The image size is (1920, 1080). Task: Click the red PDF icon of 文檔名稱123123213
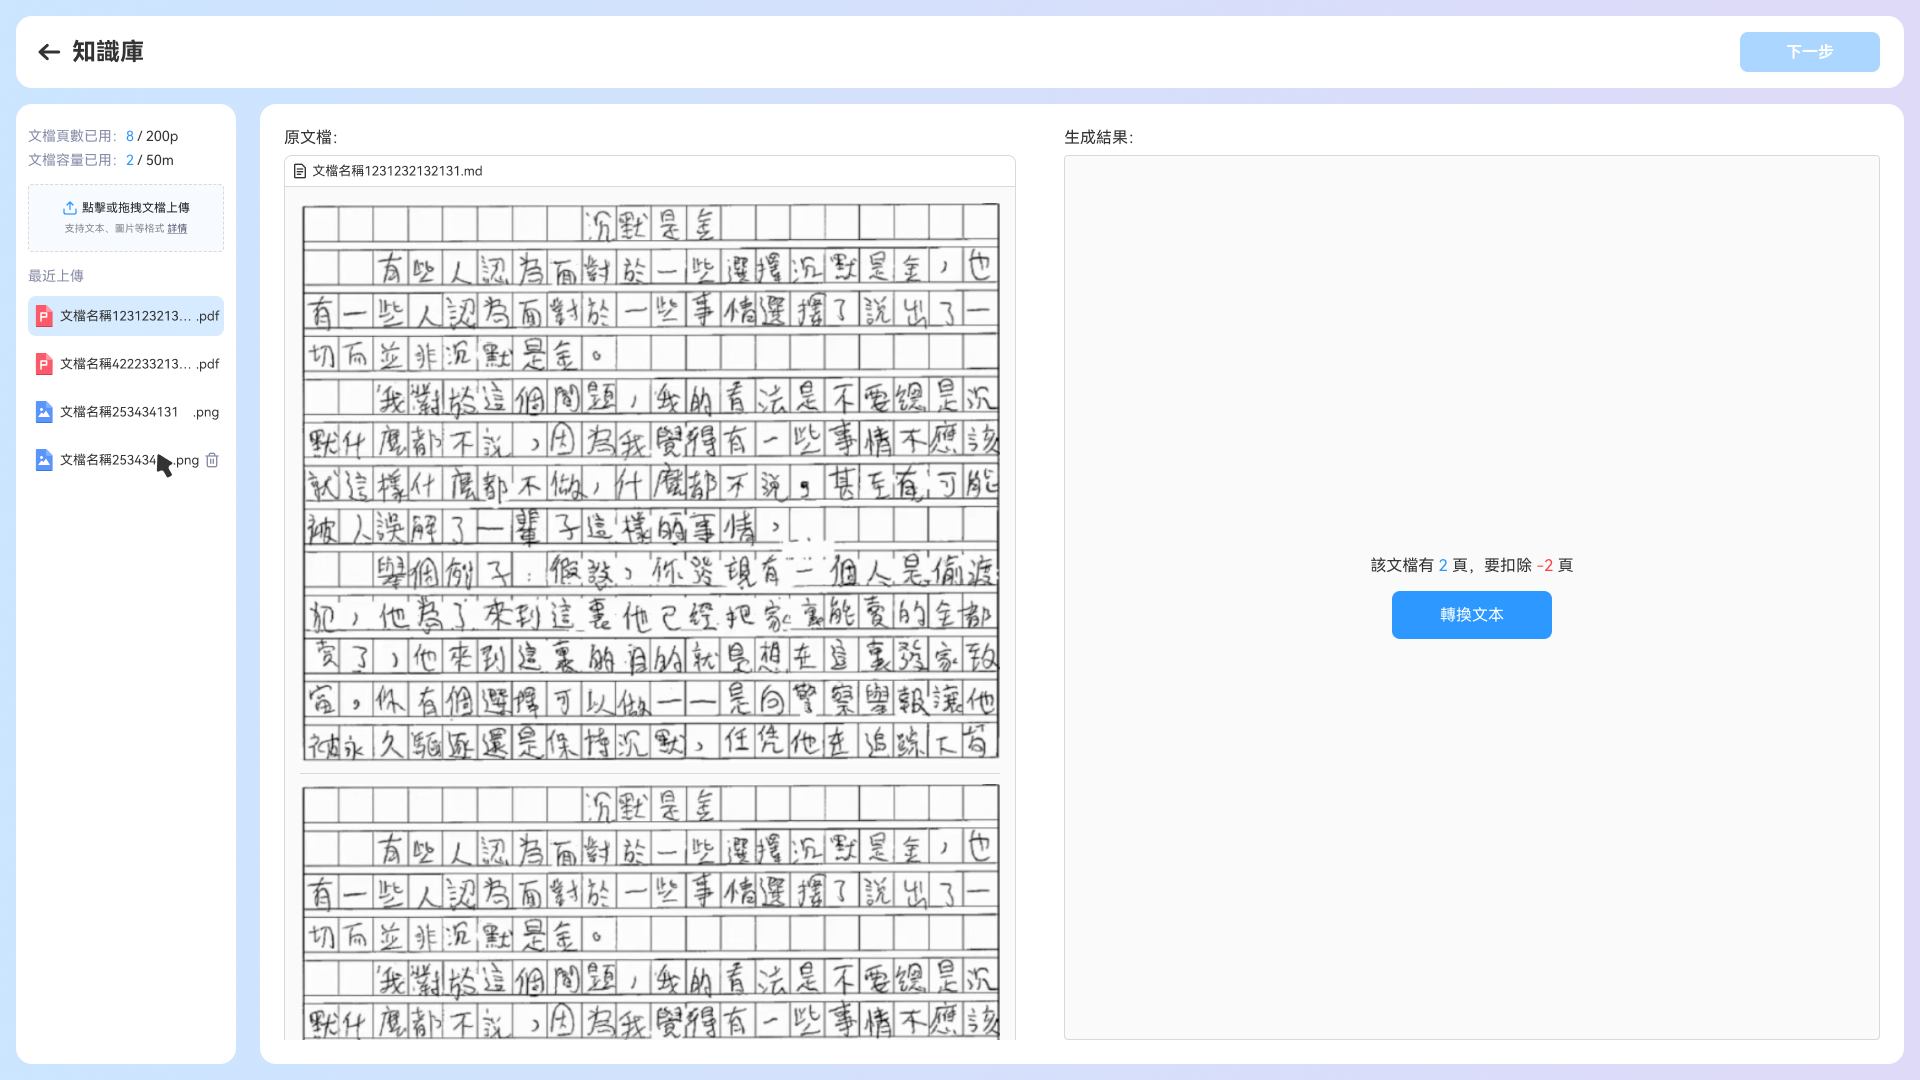tap(44, 316)
